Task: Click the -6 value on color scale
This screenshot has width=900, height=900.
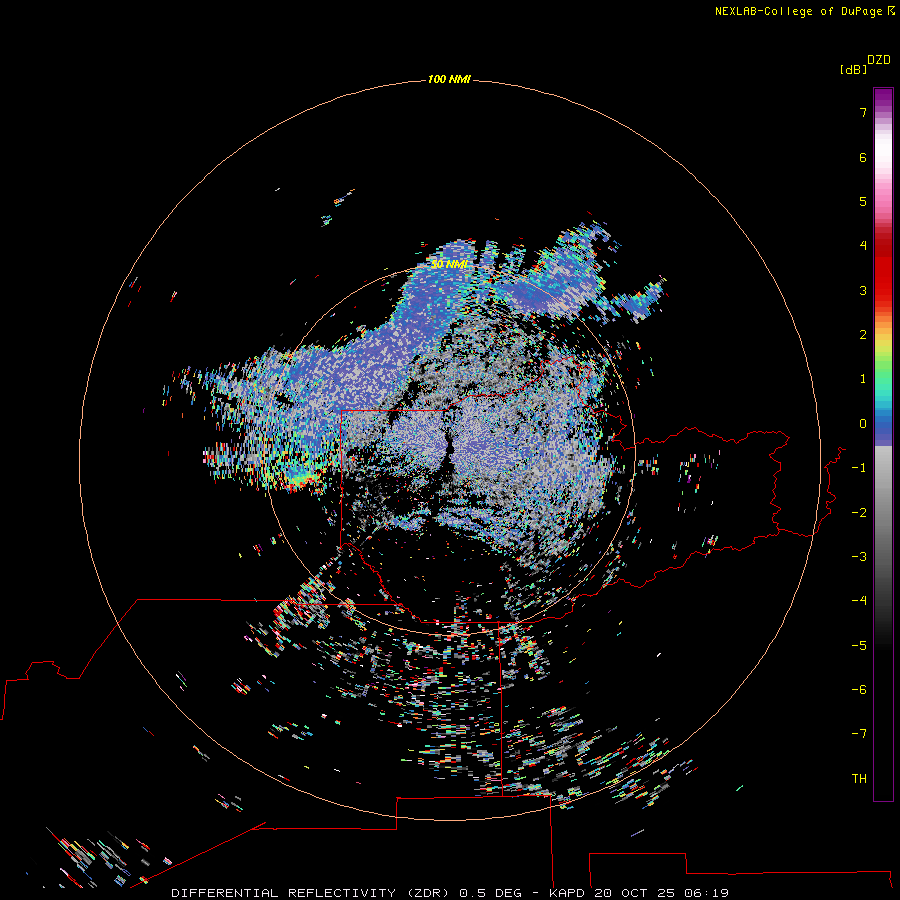Action: (859, 690)
